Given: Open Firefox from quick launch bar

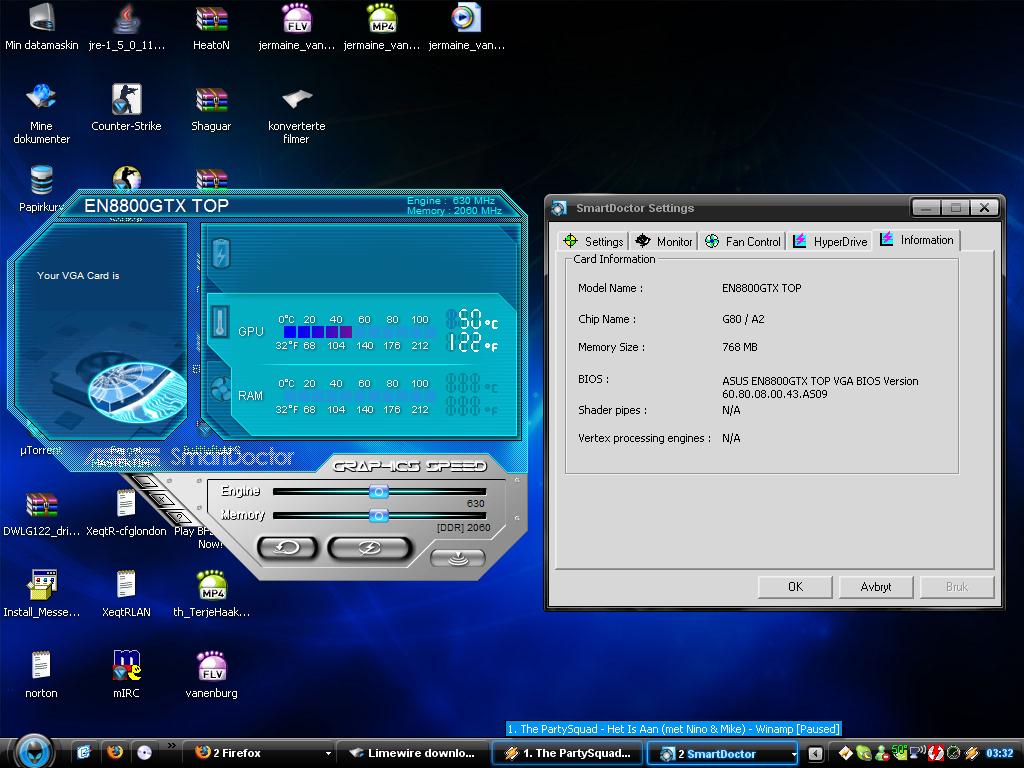Looking at the screenshot, I should point(115,752).
